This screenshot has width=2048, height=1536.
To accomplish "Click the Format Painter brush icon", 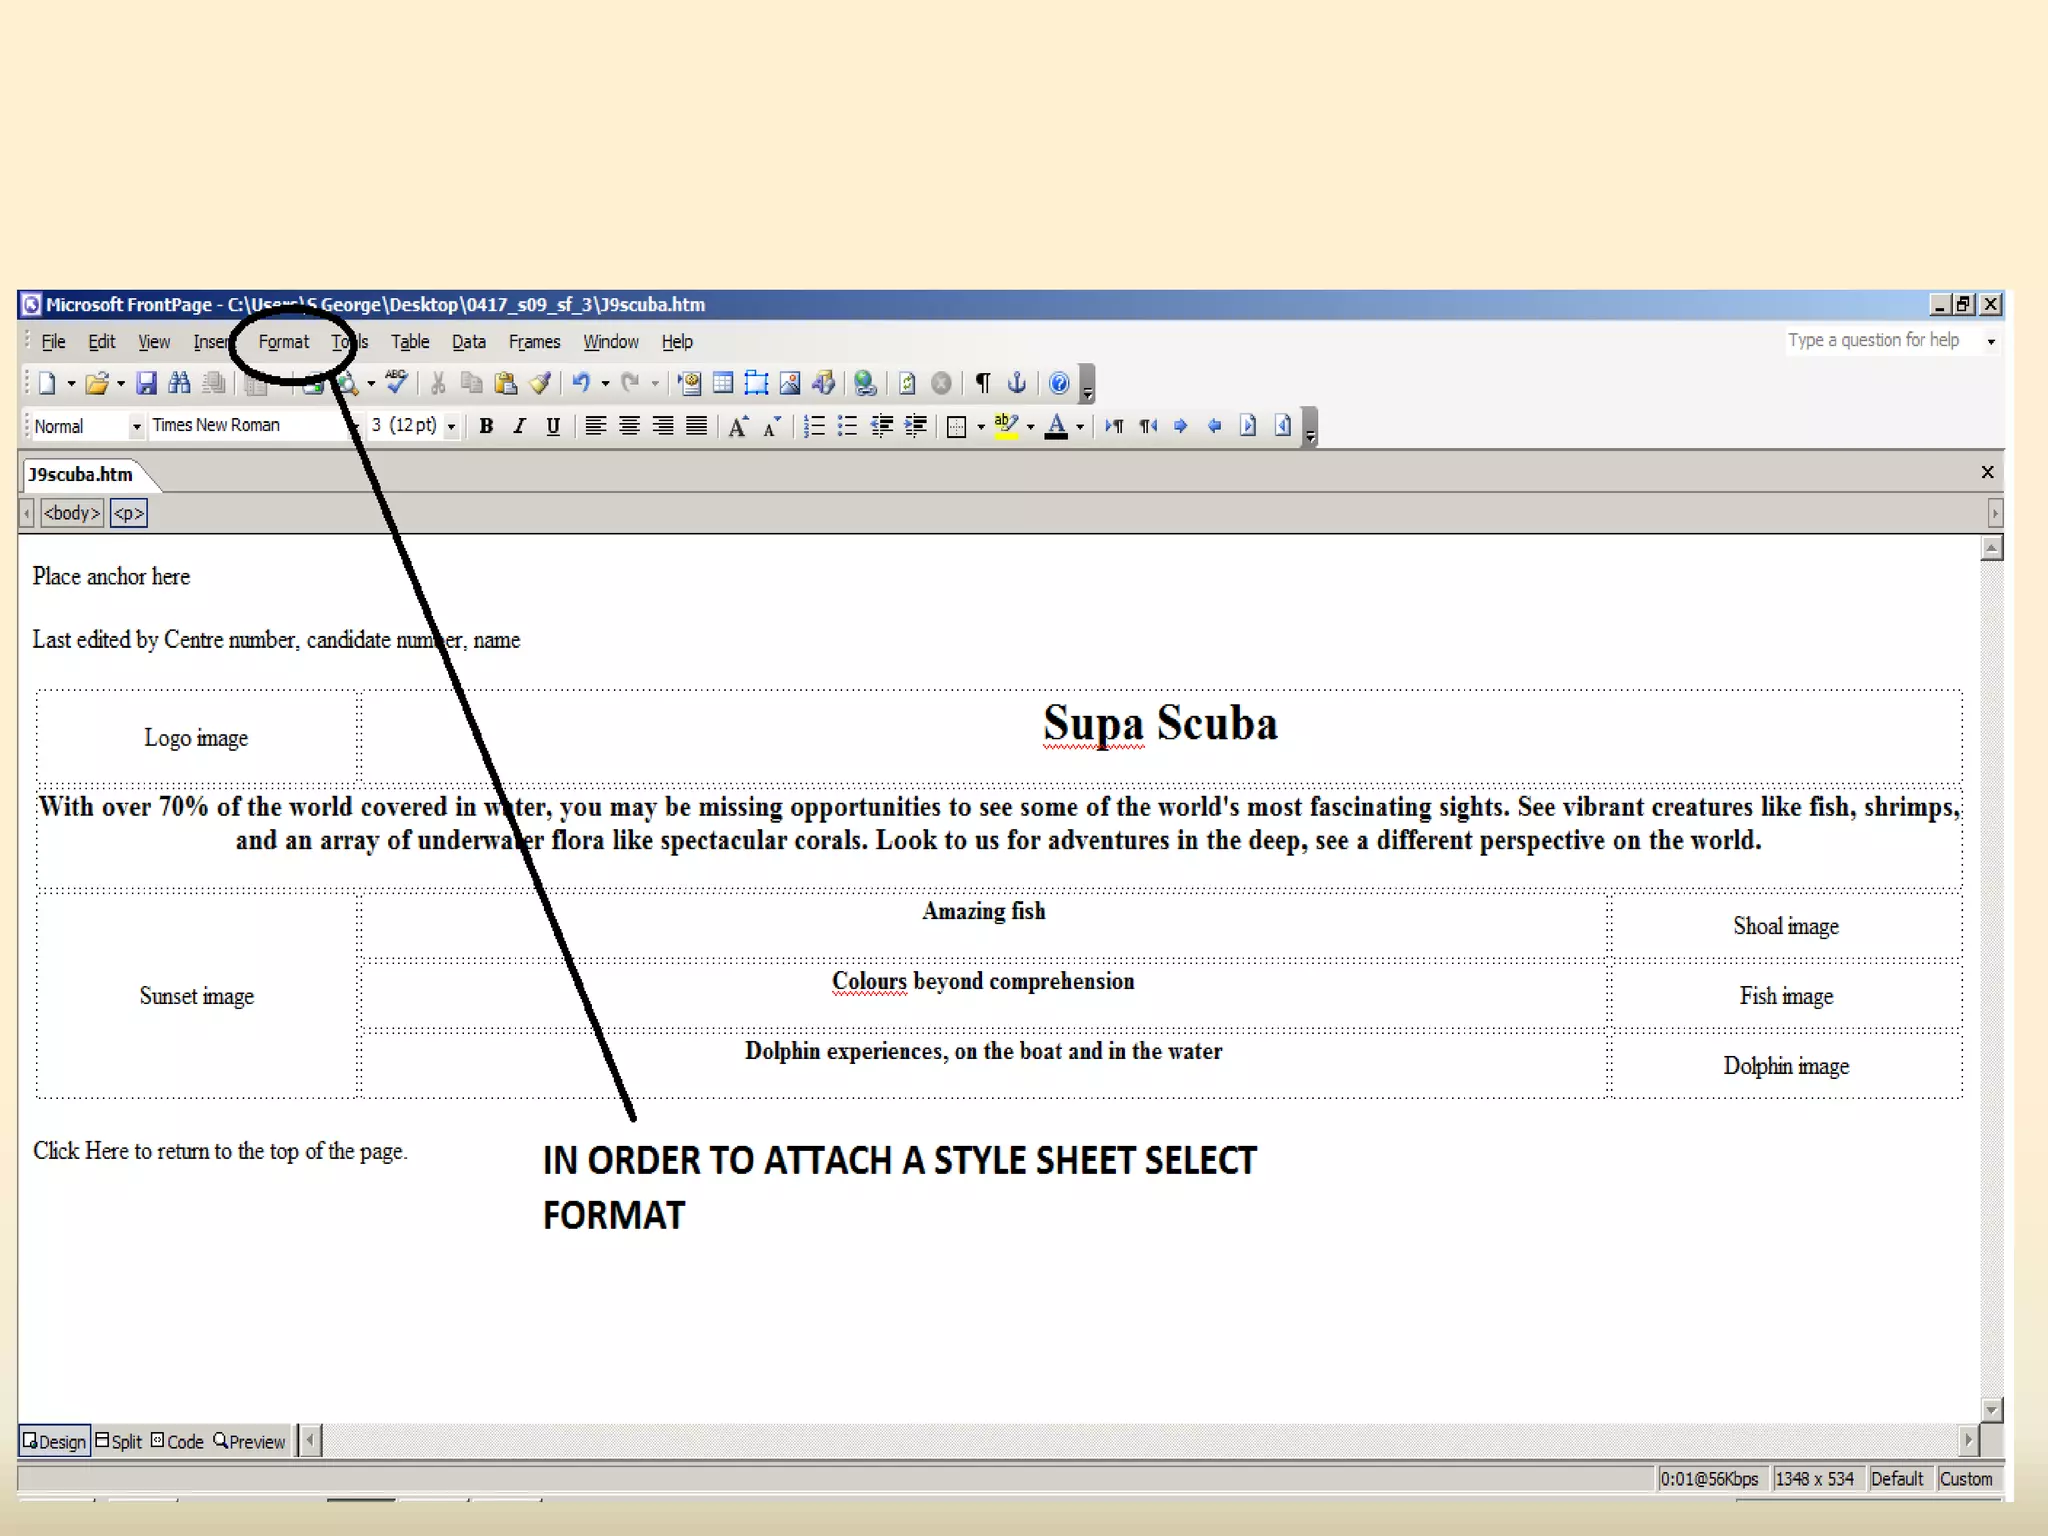I will (540, 383).
